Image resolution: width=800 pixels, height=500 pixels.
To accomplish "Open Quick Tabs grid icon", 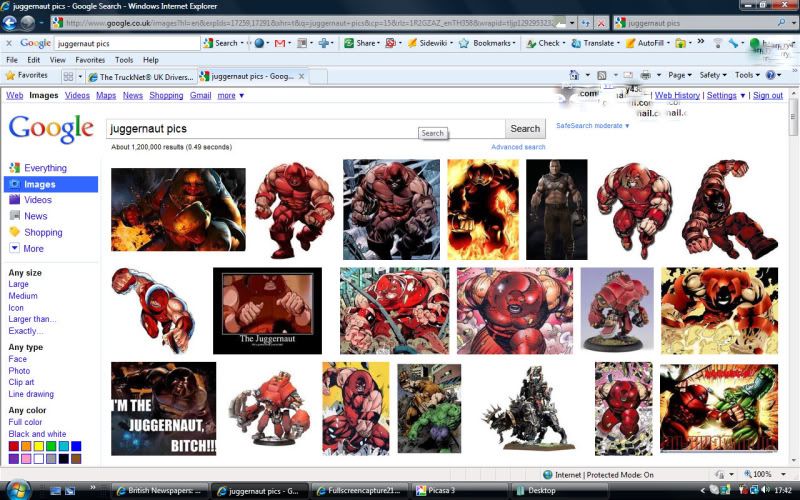I will pos(68,77).
